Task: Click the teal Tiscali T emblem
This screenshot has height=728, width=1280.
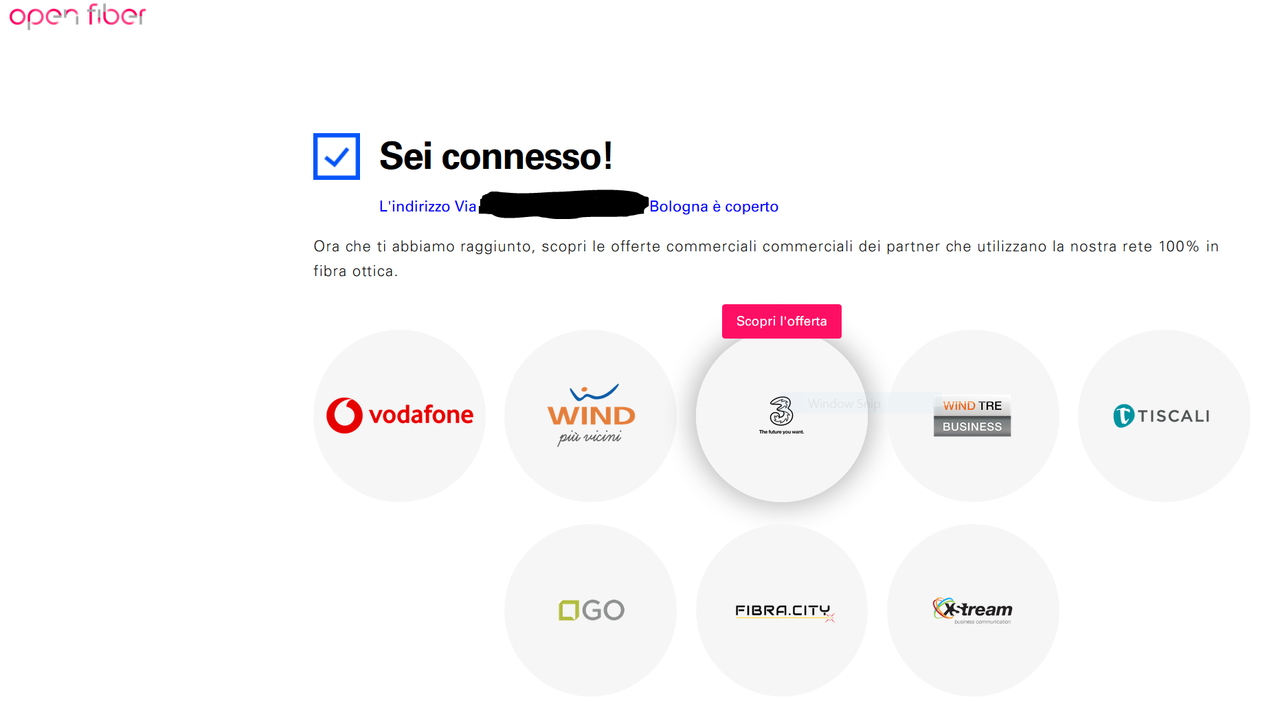Action: (x=1126, y=415)
